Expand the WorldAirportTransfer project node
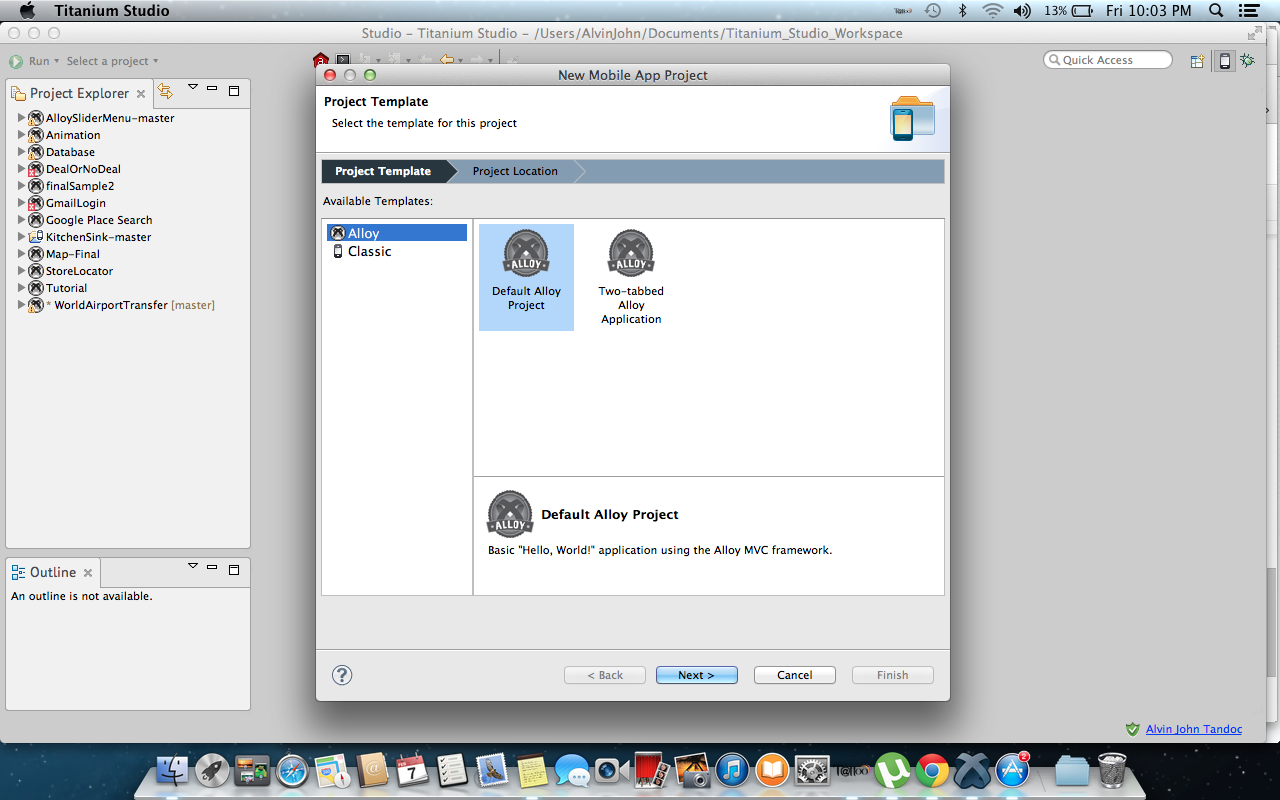The height and width of the screenshot is (800, 1280). pyautogui.click(x=21, y=305)
